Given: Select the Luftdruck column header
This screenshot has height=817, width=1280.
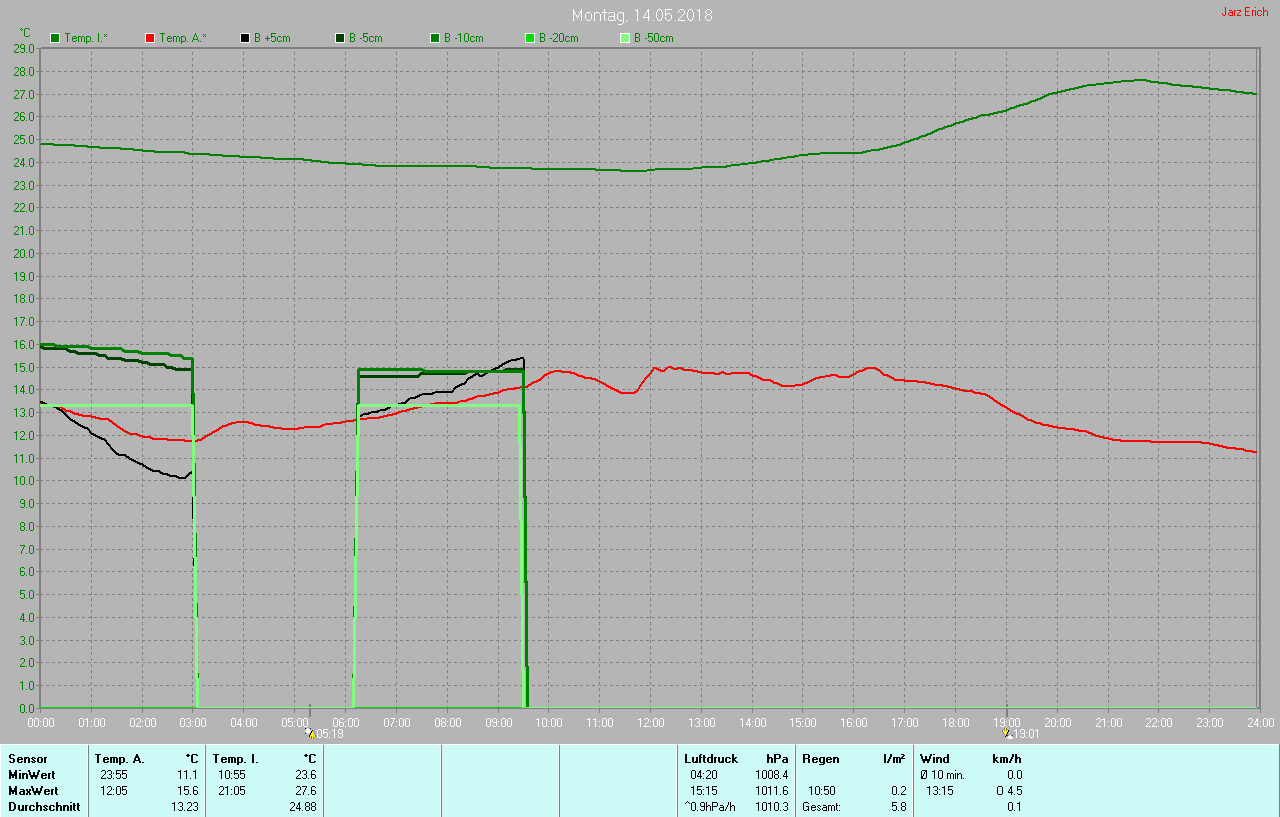Looking at the screenshot, I should (x=711, y=759).
